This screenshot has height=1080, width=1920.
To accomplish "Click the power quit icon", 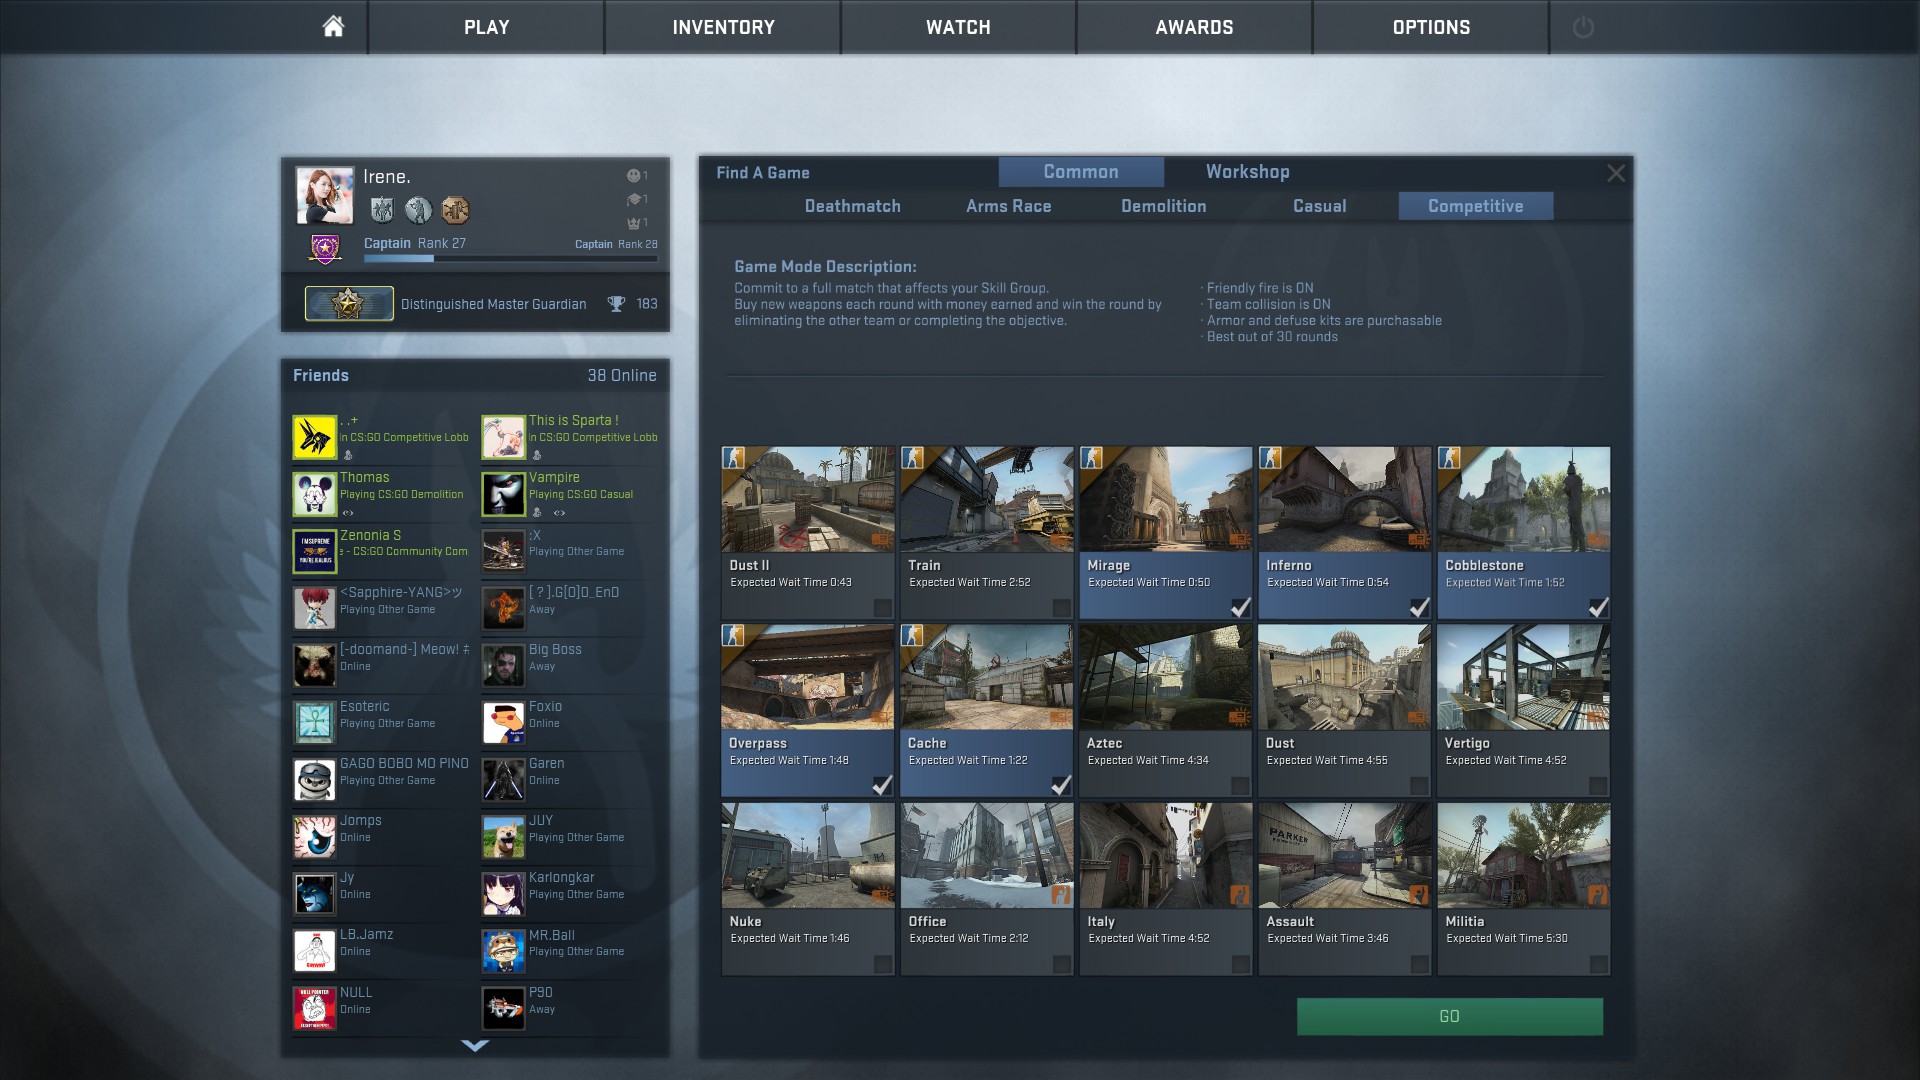I will (x=1583, y=27).
